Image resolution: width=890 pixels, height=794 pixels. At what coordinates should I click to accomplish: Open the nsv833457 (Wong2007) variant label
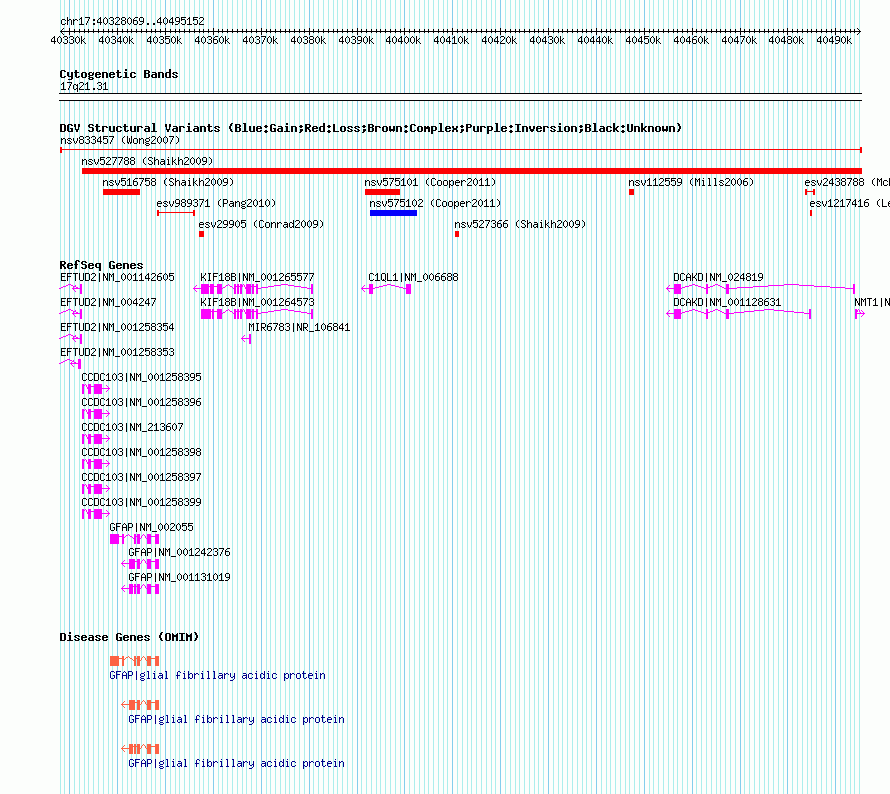click(x=119, y=140)
